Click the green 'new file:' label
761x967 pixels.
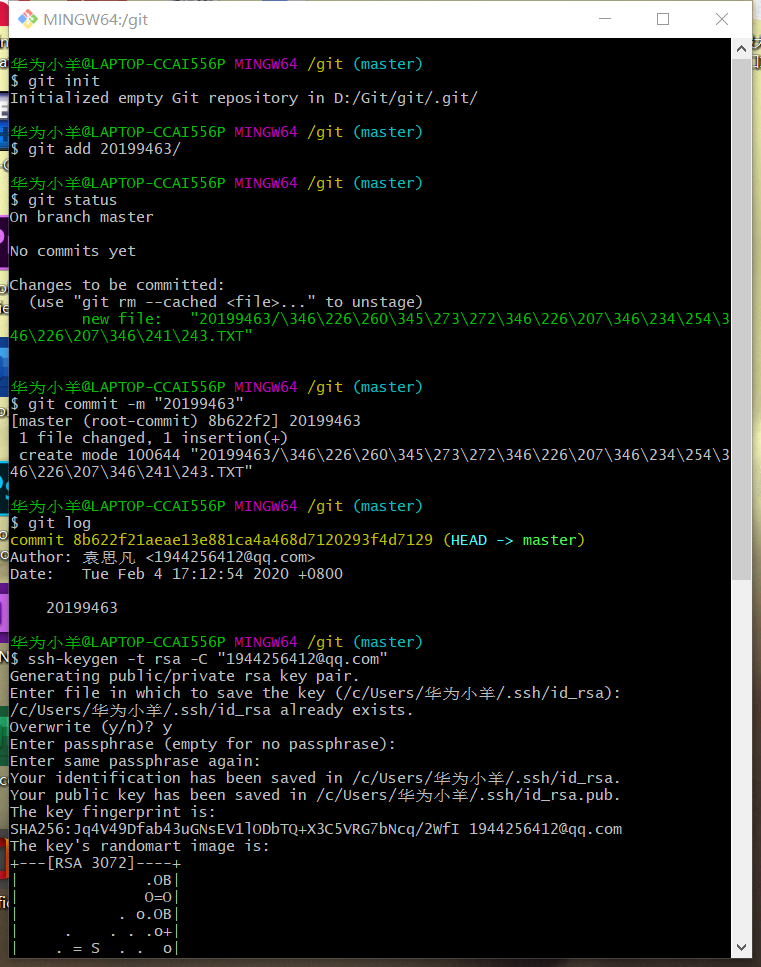[x=121, y=319]
